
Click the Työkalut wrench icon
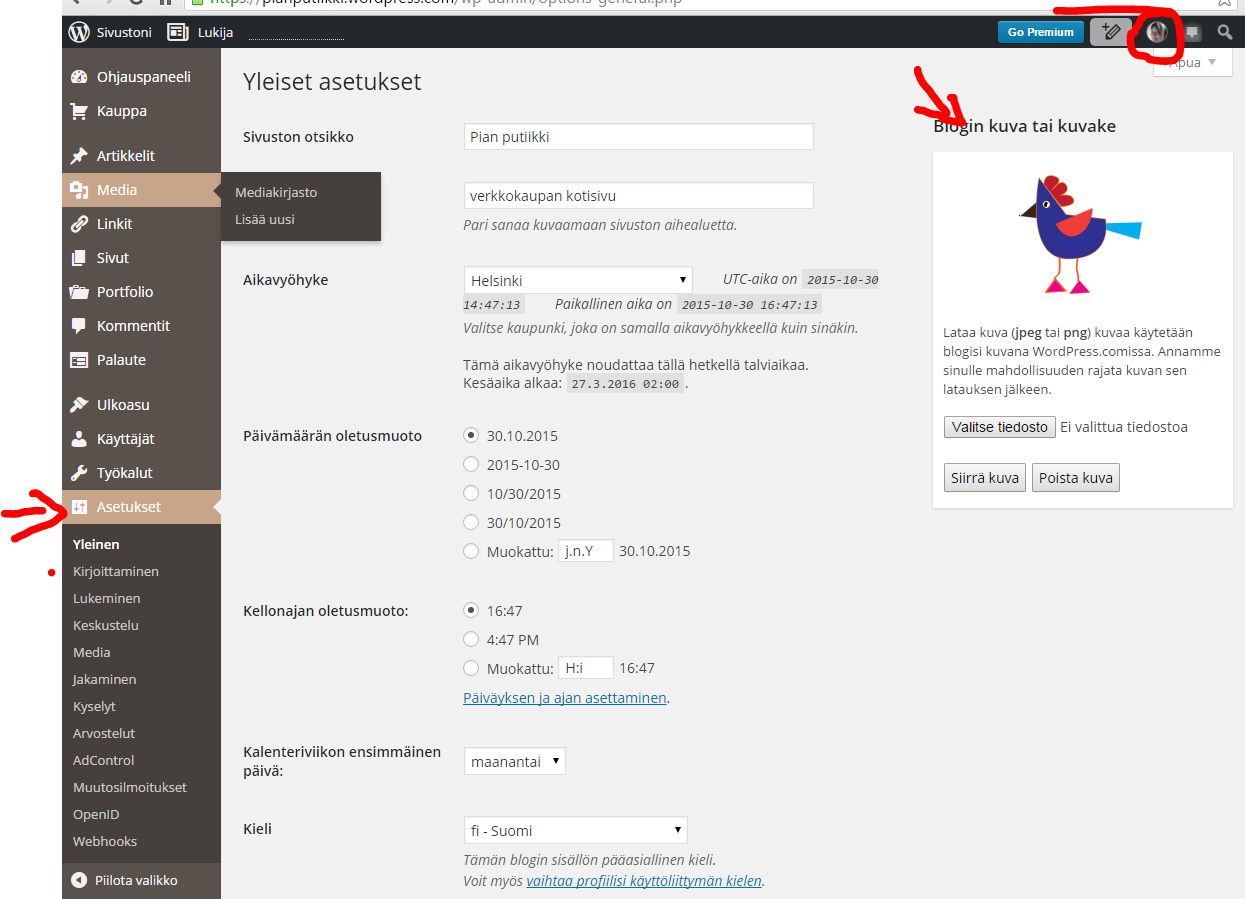pyautogui.click(x=80, y=472)
